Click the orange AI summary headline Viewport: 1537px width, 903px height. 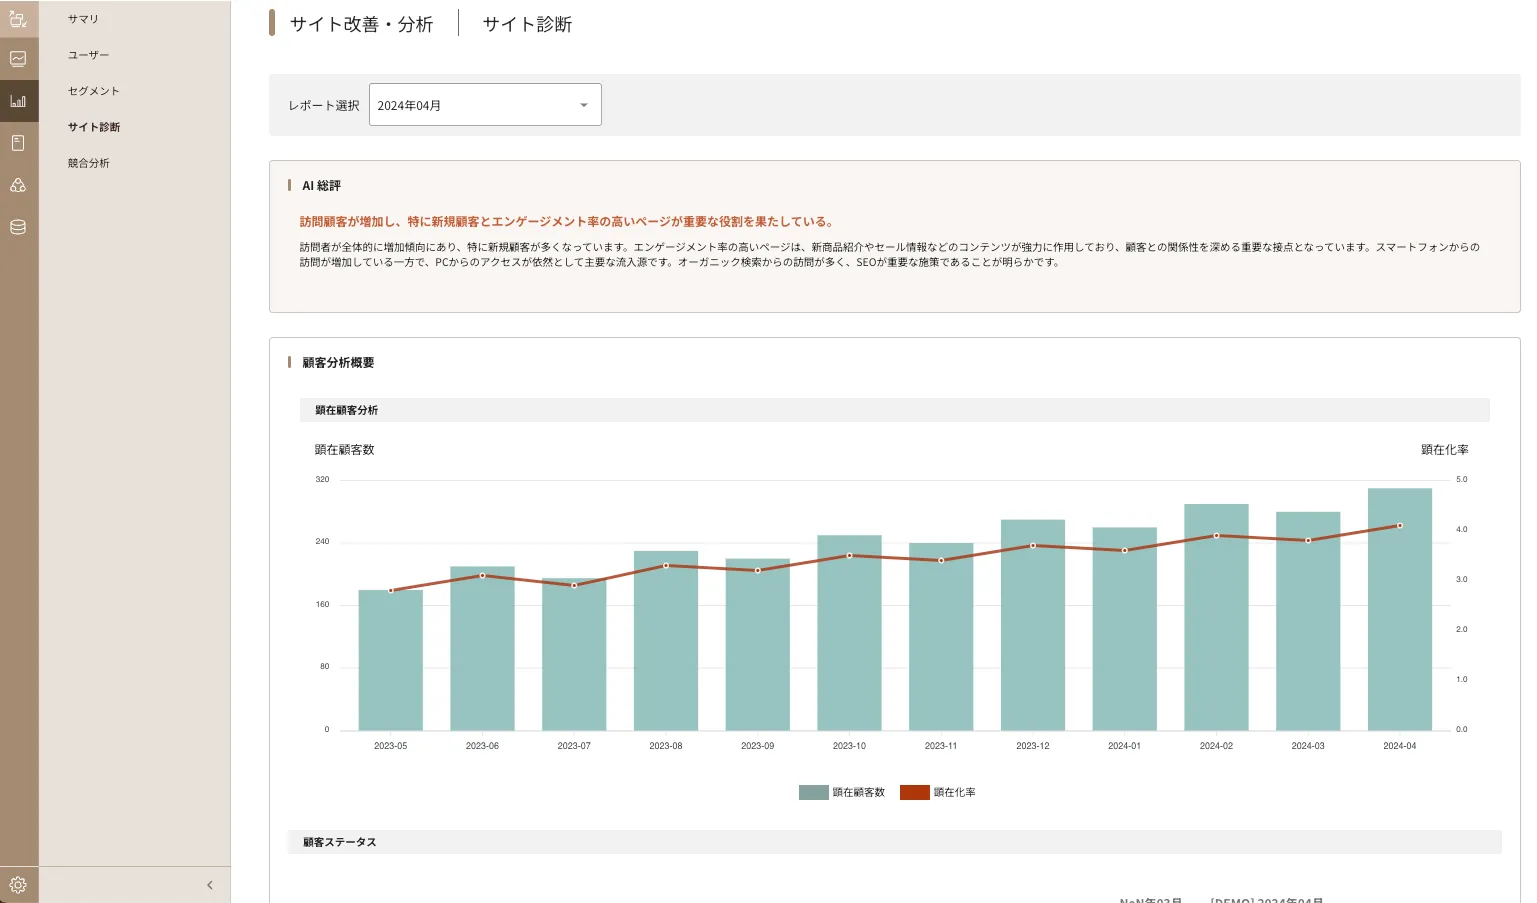567,222
